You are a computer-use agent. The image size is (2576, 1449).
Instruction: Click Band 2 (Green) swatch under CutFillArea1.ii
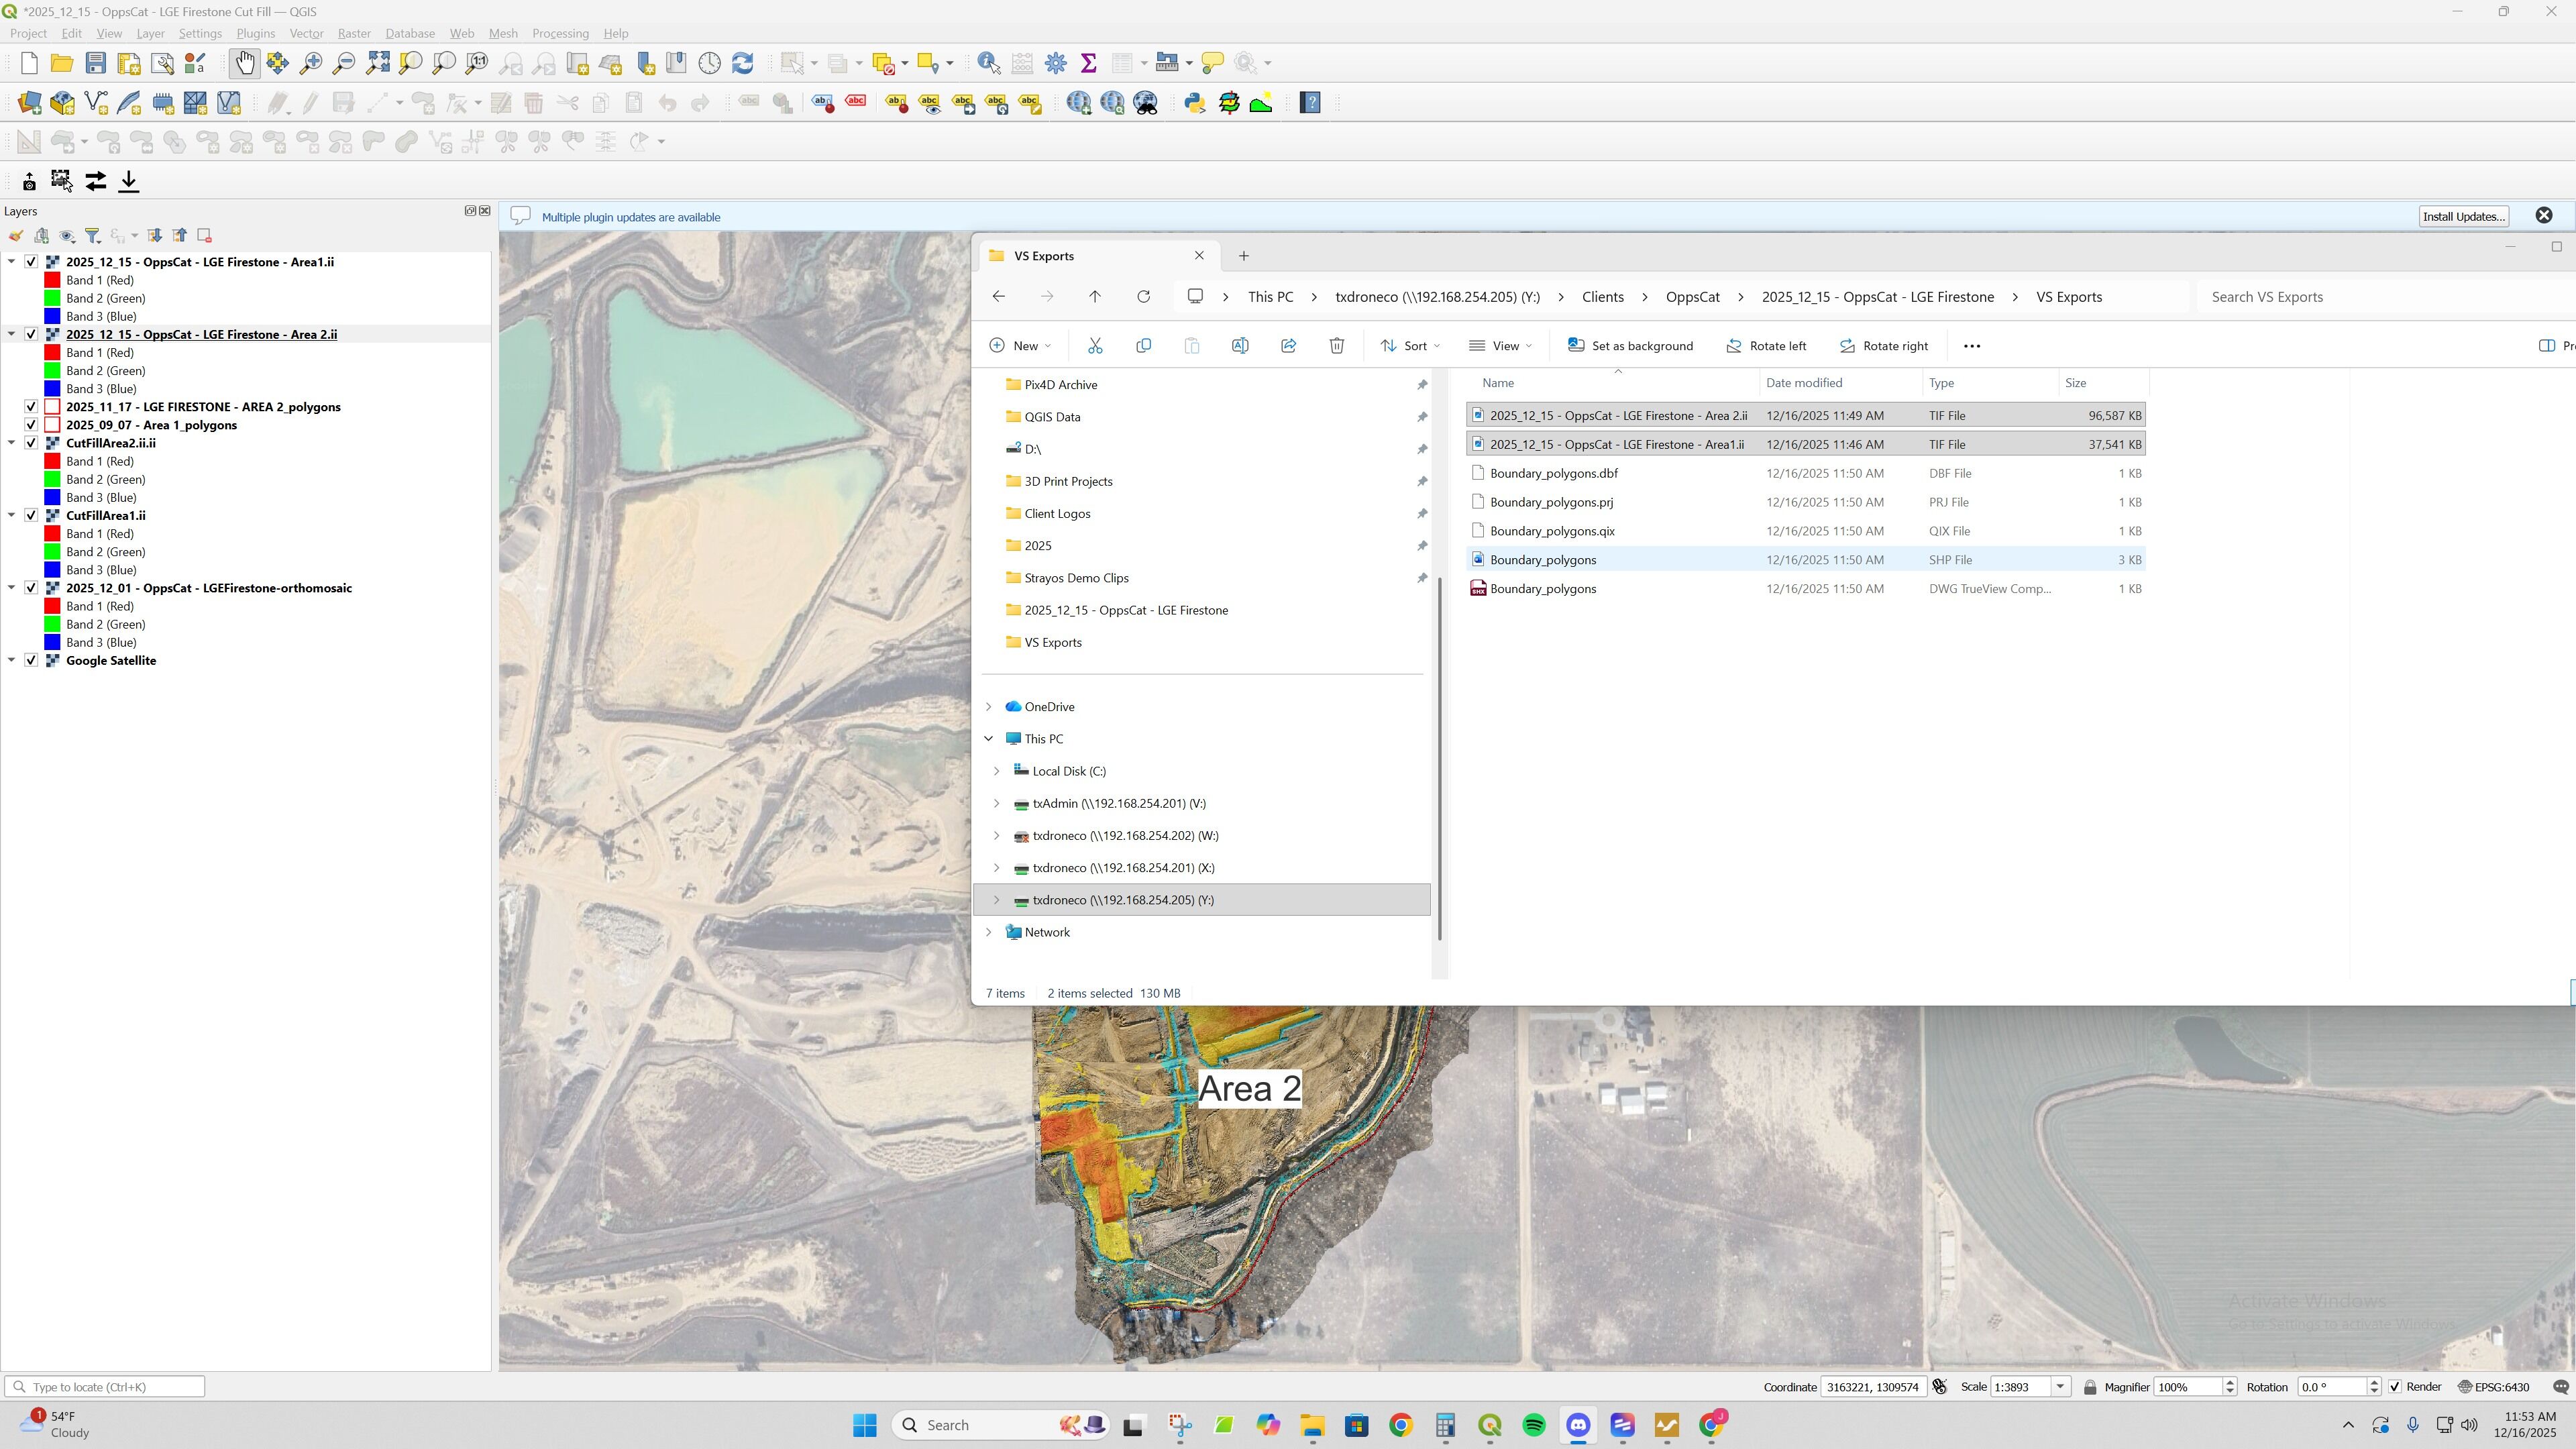coord(52,552)
